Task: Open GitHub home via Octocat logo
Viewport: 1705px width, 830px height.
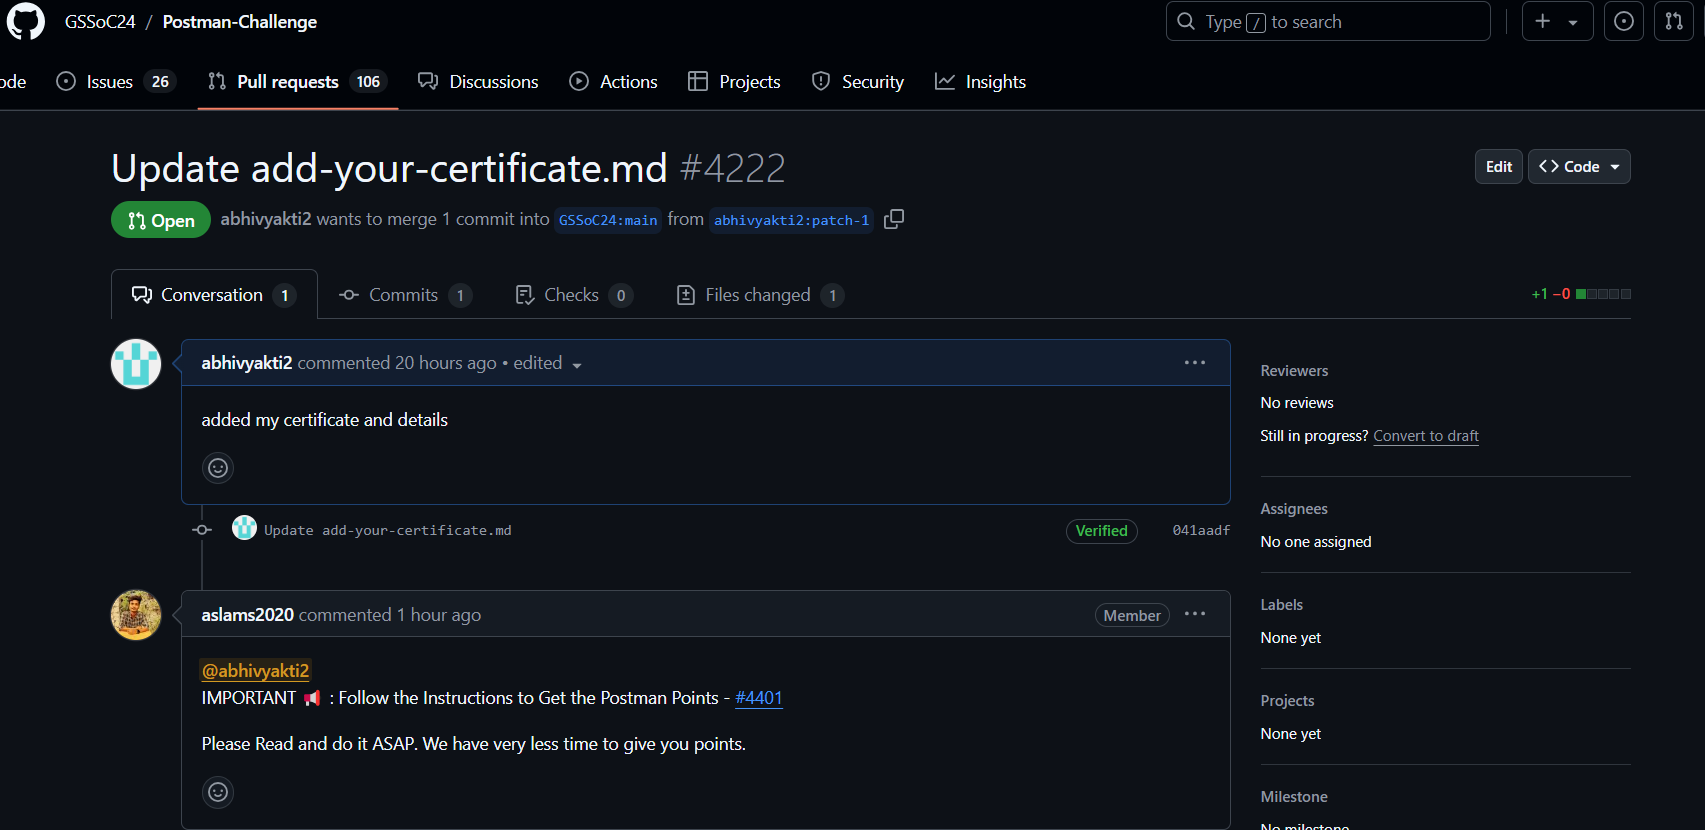Action: (26, 21)
